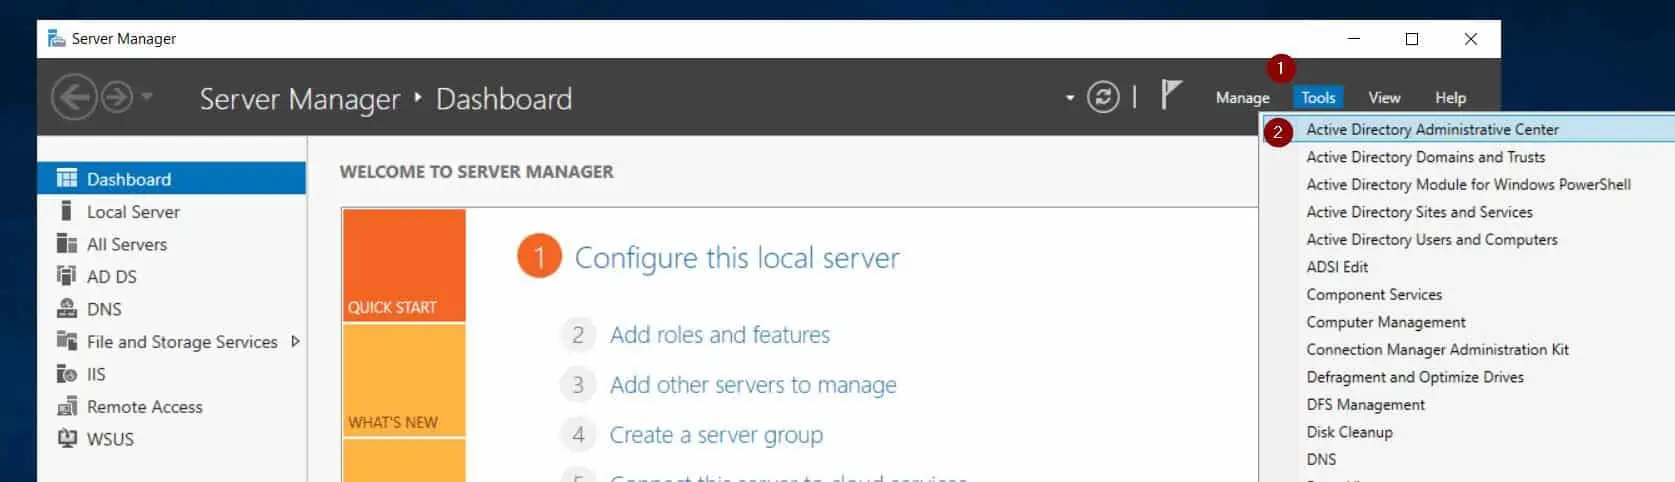1675x482 pixels.
Task: Expand File and Storage Services arrow
Action: (x=295, y=341)
